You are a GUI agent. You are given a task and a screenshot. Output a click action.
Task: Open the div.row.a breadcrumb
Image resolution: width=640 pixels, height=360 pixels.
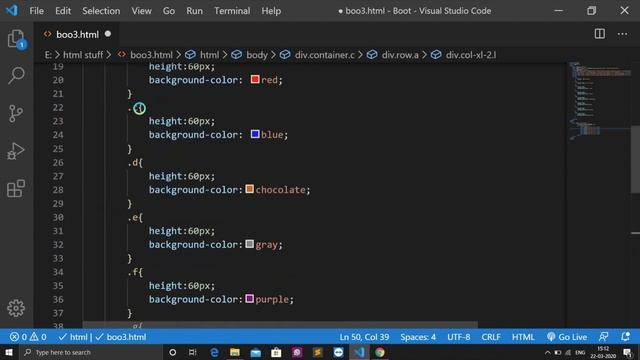point(400,55)
